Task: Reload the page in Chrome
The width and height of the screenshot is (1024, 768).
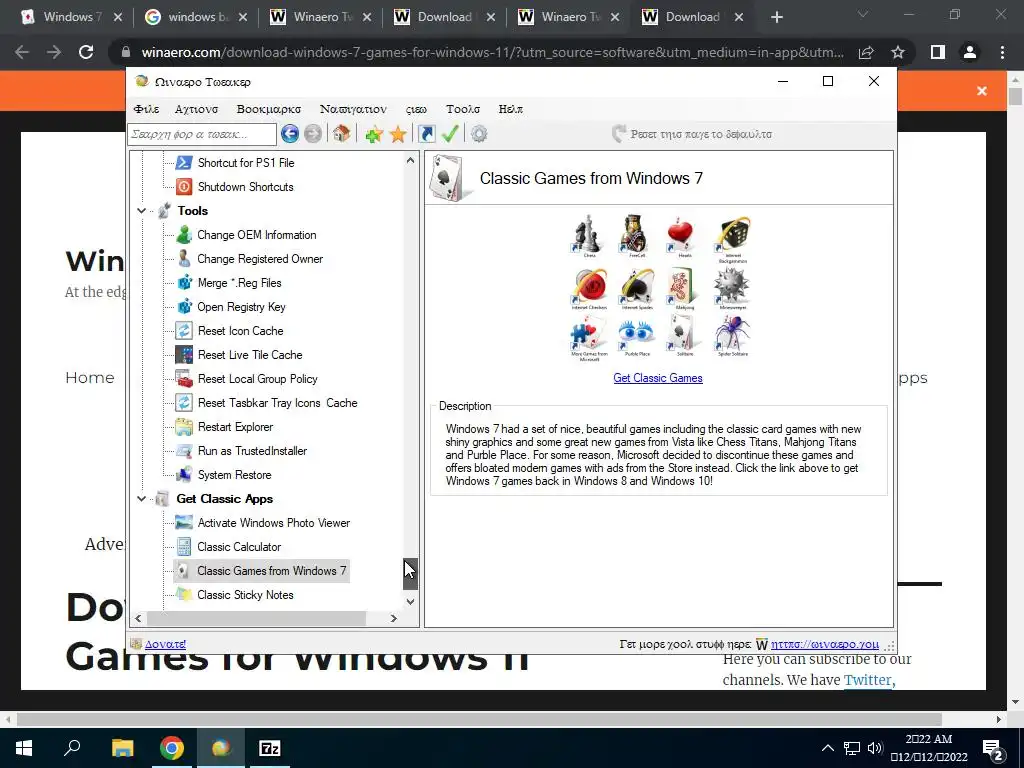Action: click(x=86, y=52)
